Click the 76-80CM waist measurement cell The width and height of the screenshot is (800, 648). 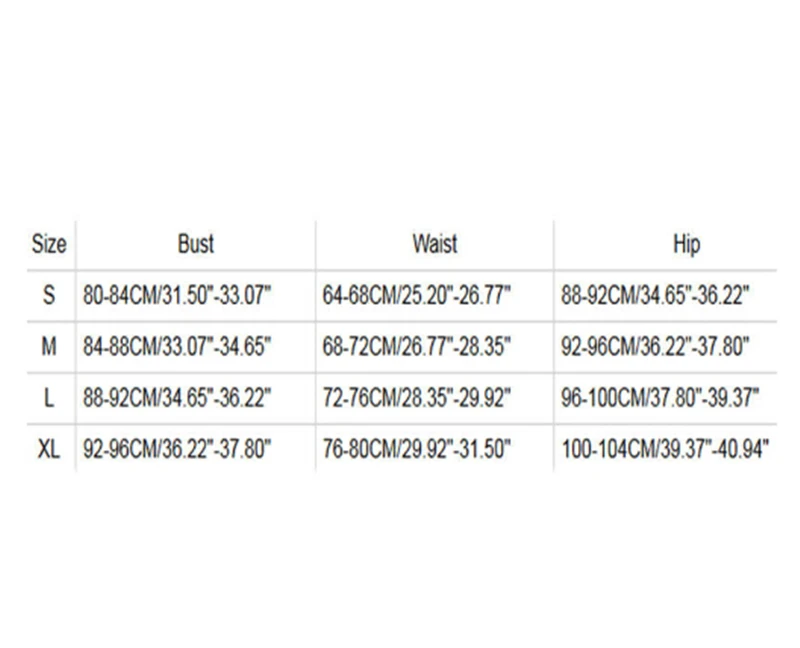[x=417, y=451]
